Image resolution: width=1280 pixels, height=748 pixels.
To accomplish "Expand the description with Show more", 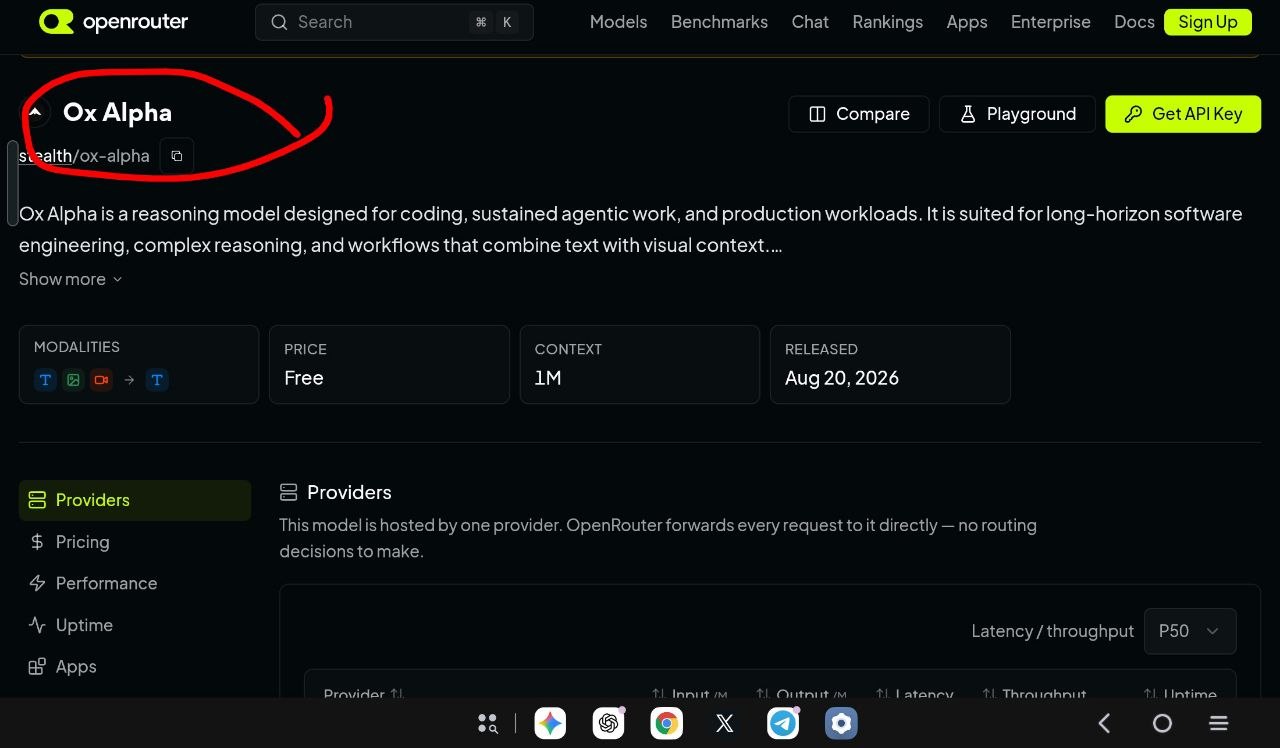I will click(71, 279).
